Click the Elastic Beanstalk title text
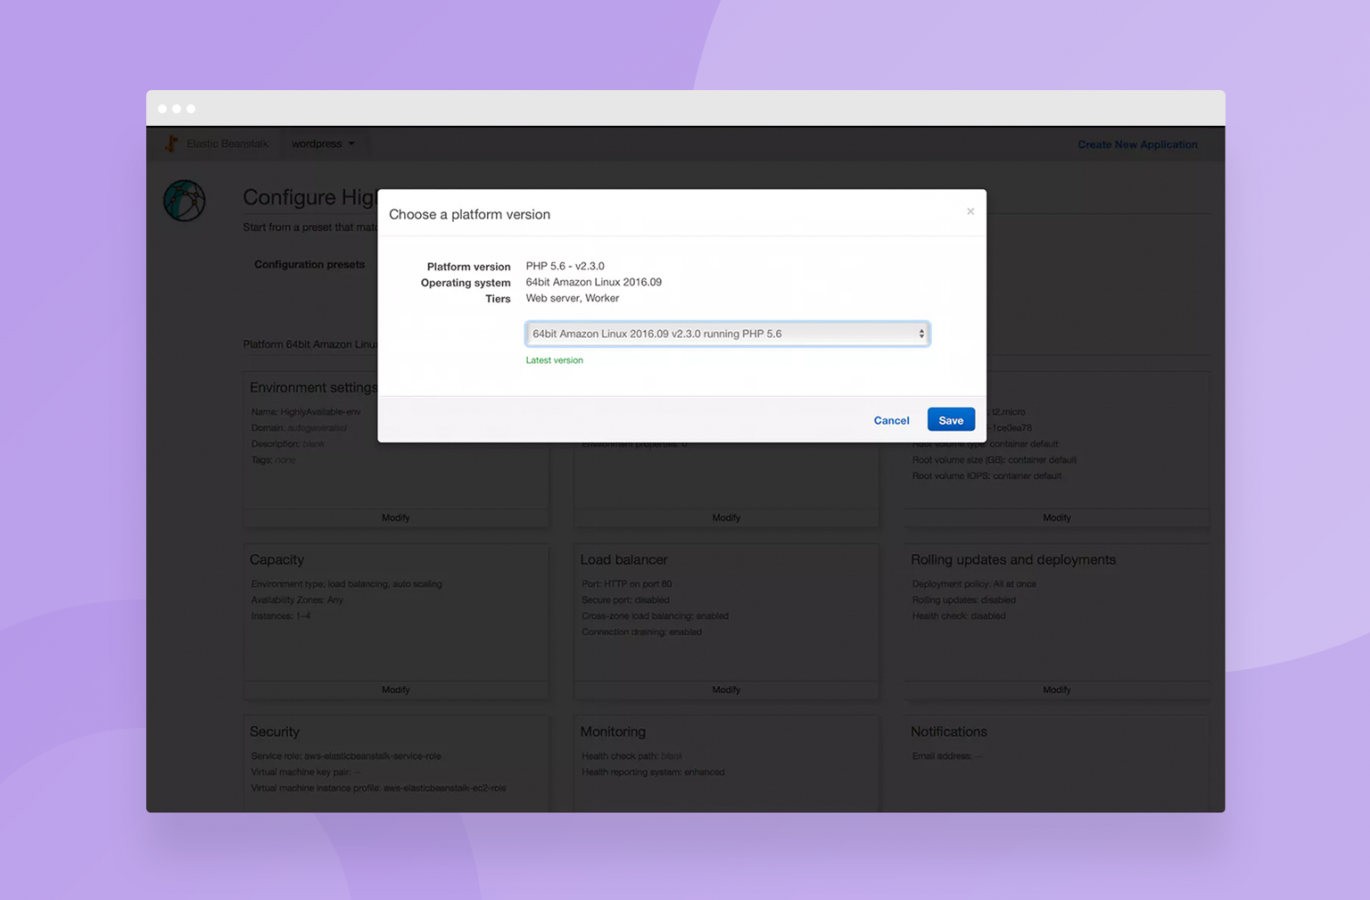Viewport: 1370px width, 900px height. point(227,144)
